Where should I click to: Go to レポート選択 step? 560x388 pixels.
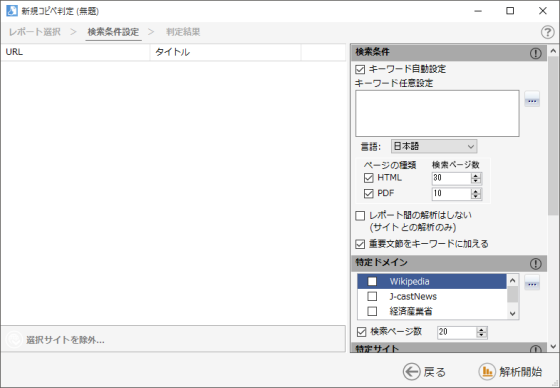[x=35, y=32]
